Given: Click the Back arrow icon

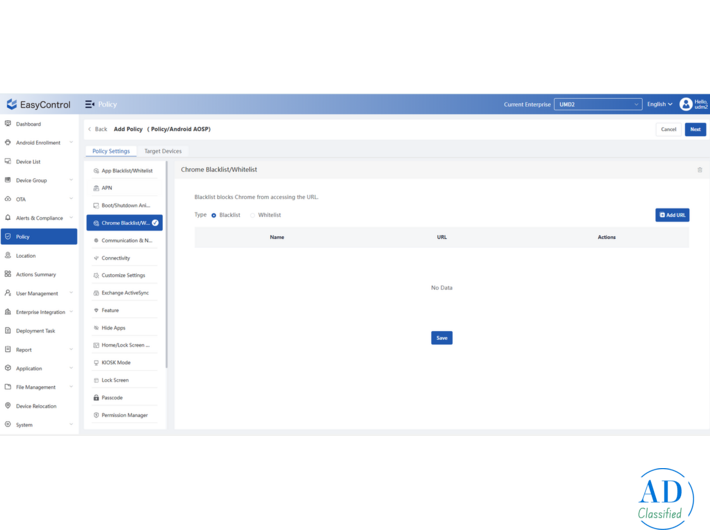Looking at the screenshot, I should pyautogui.click(x=90, y=129).
